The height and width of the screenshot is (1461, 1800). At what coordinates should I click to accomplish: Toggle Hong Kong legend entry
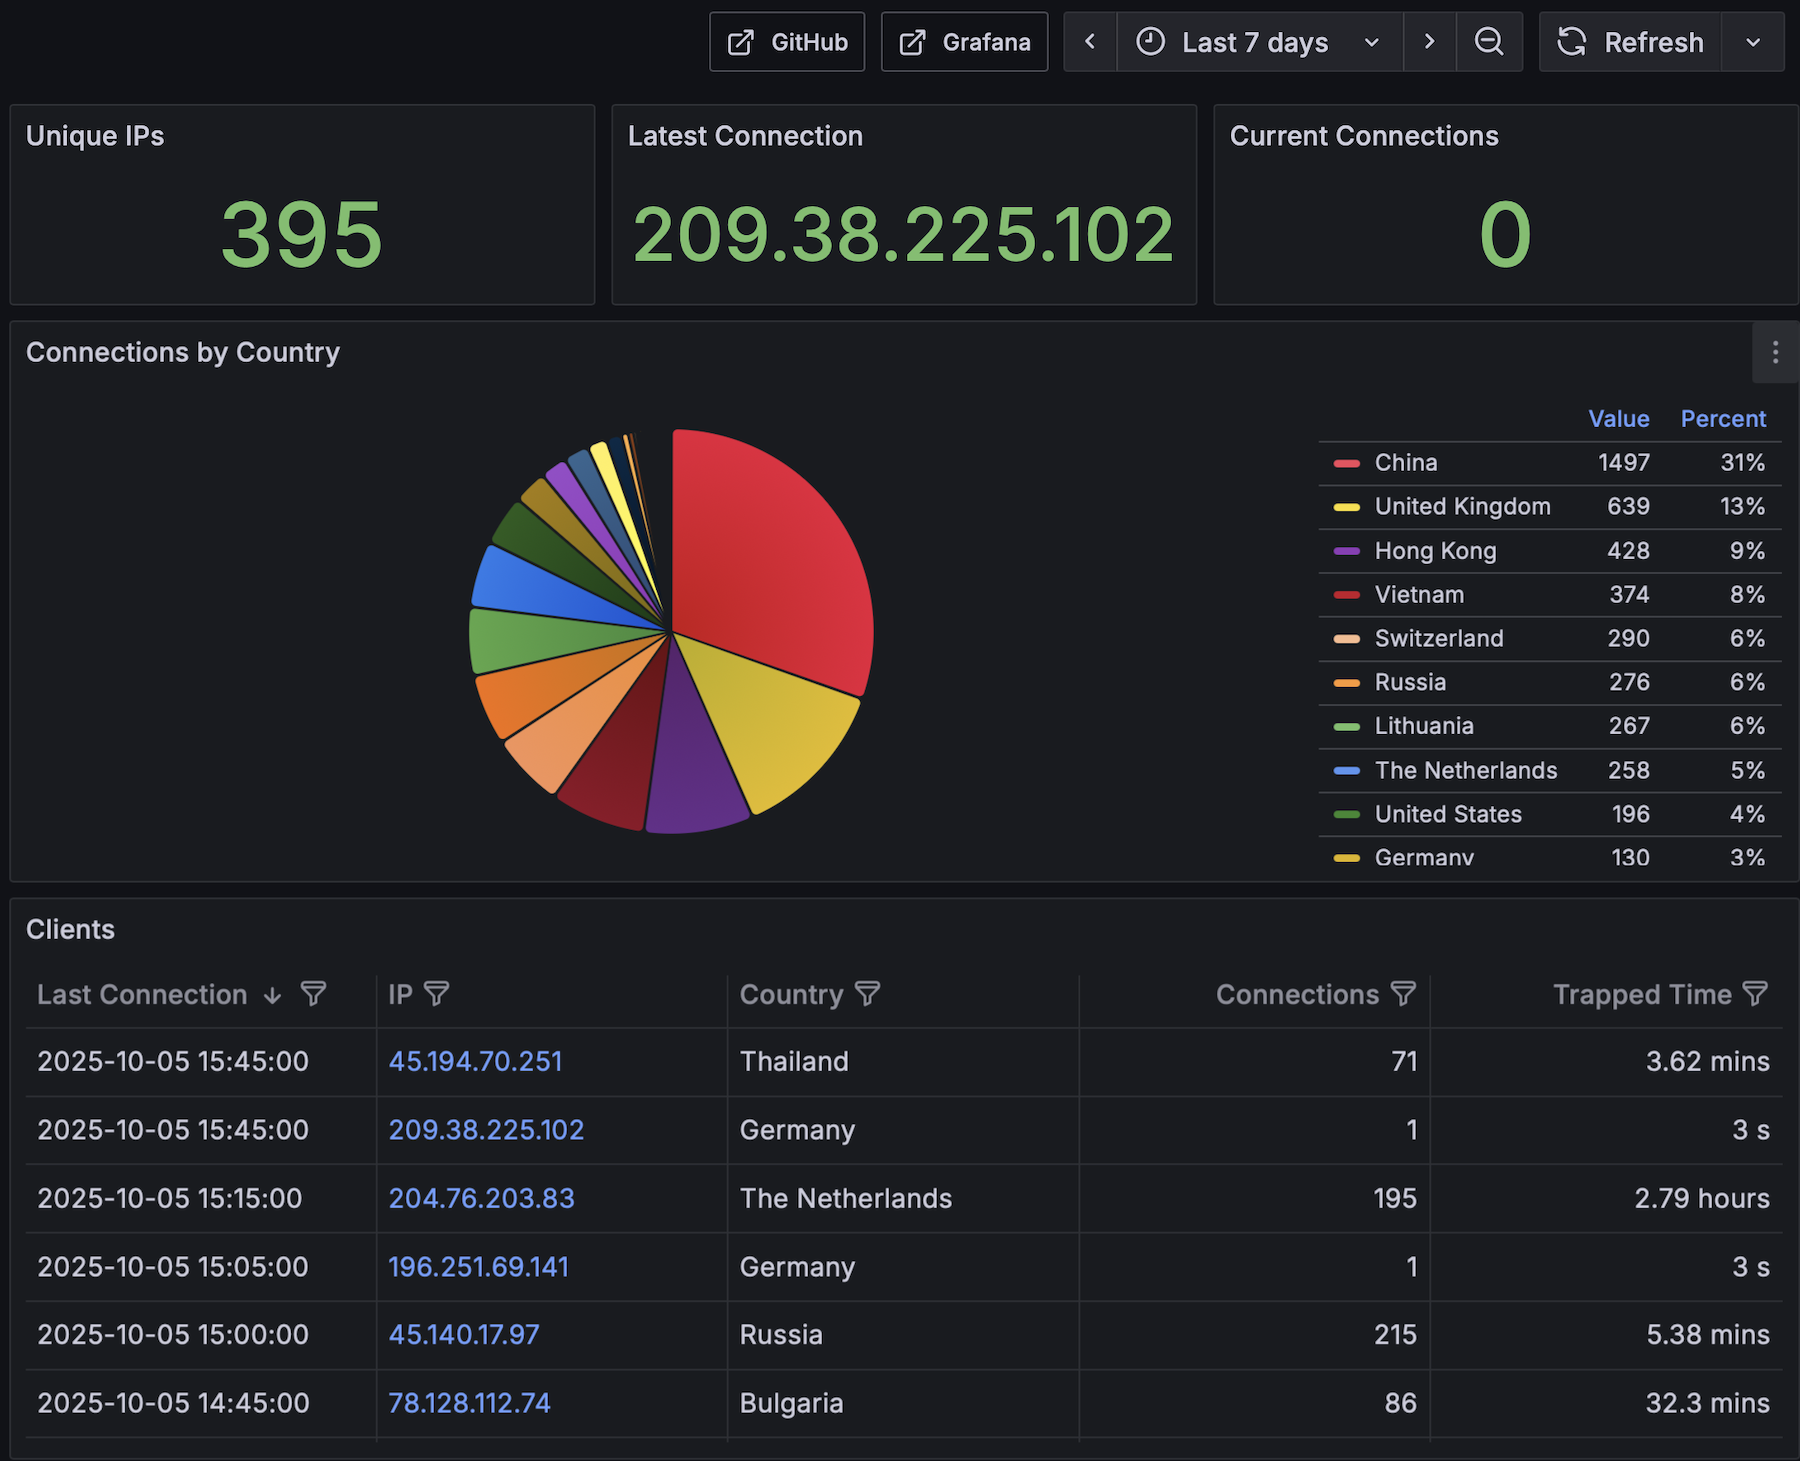click(1434, 551)
